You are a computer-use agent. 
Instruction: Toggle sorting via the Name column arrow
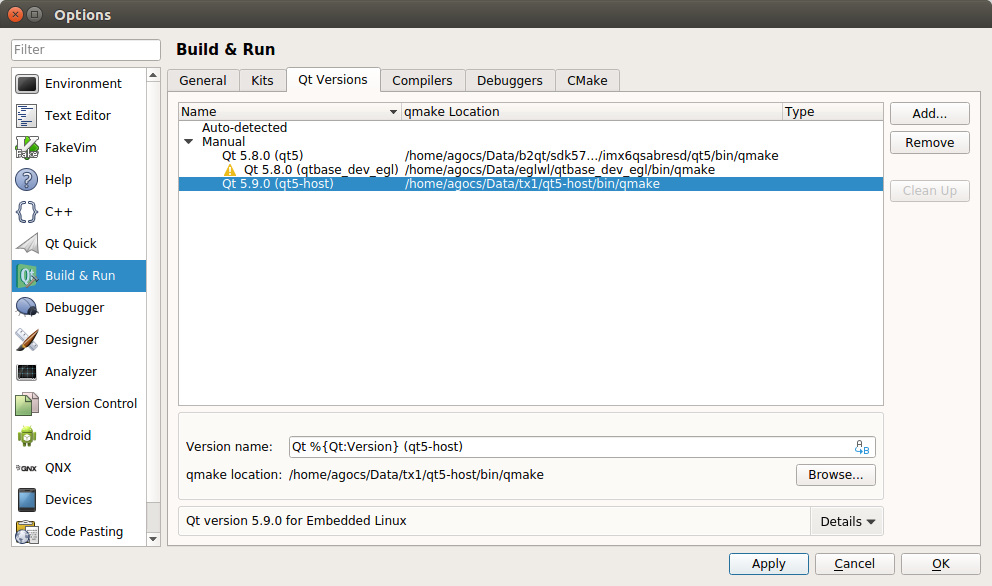coord(394,111)
